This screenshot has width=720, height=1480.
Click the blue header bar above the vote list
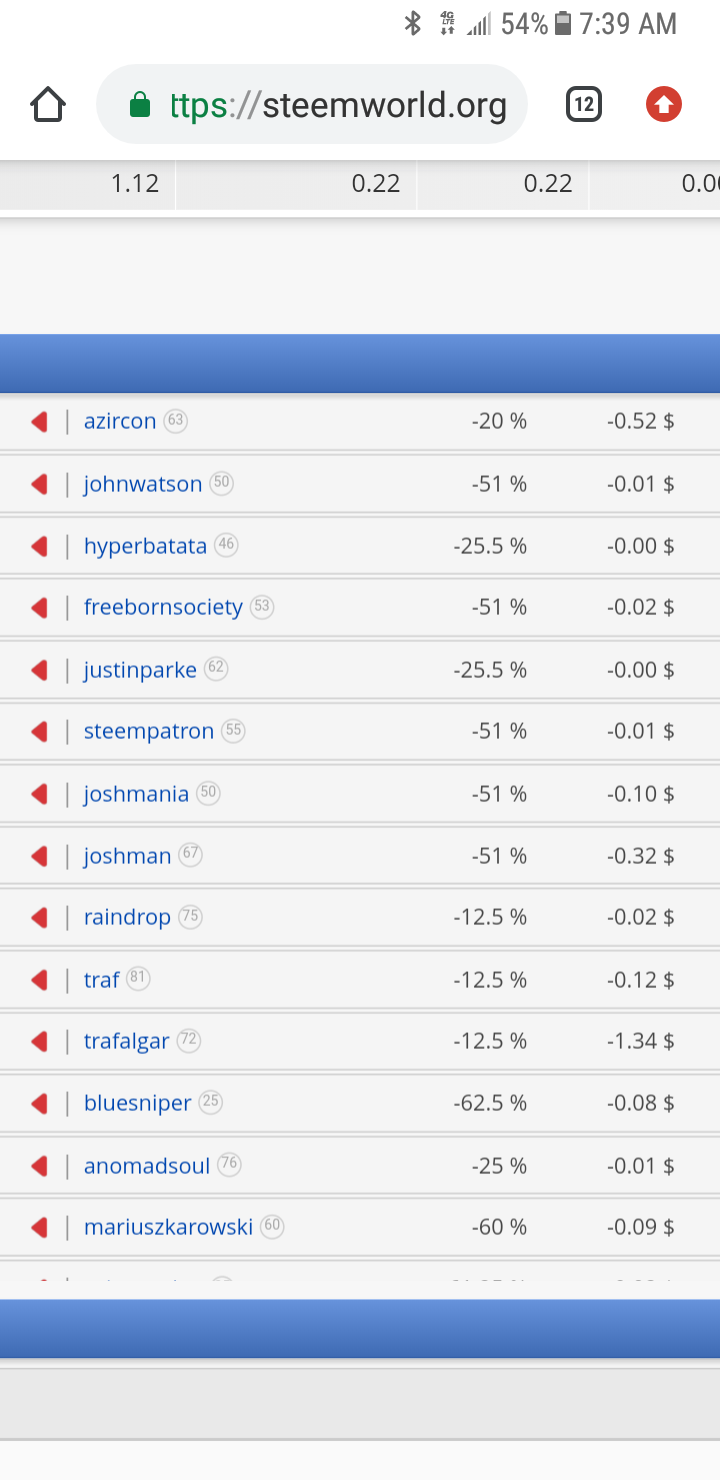coord(360,363)
